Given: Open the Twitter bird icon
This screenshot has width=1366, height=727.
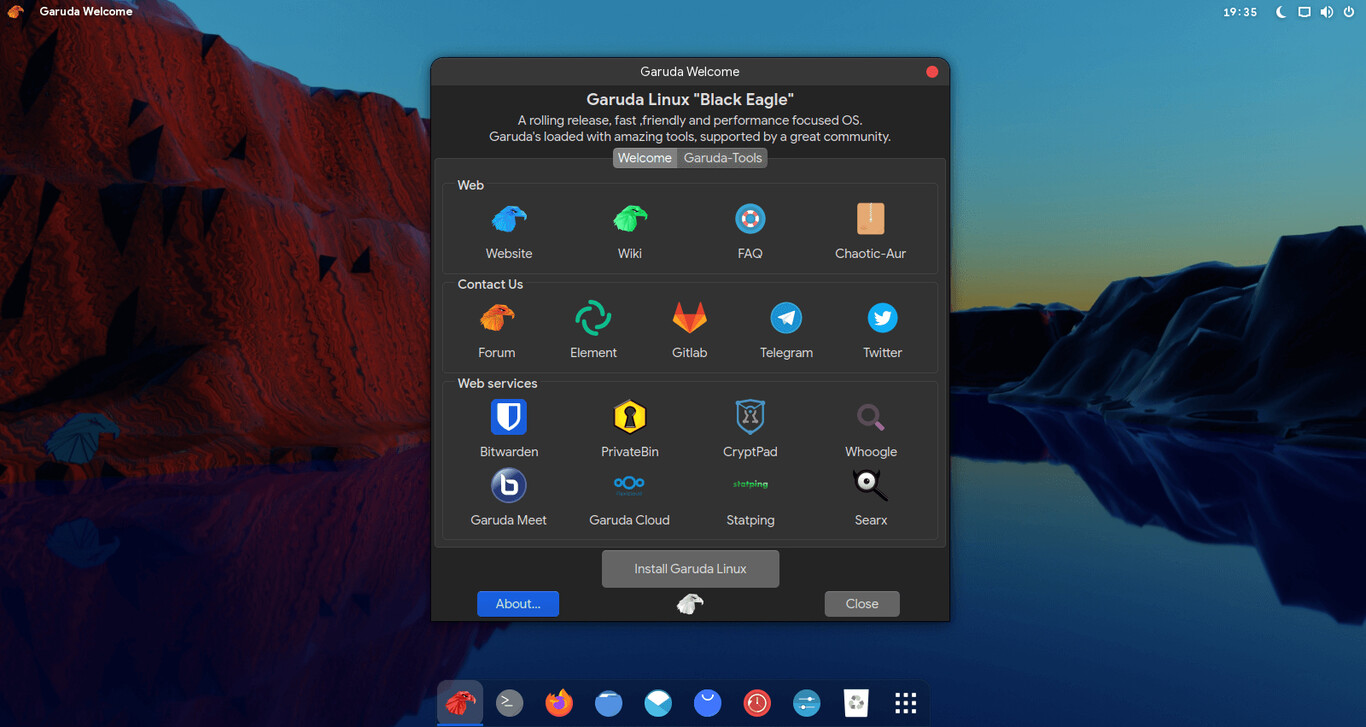Looking at the screenshot, I should click(x=882, y=318).
